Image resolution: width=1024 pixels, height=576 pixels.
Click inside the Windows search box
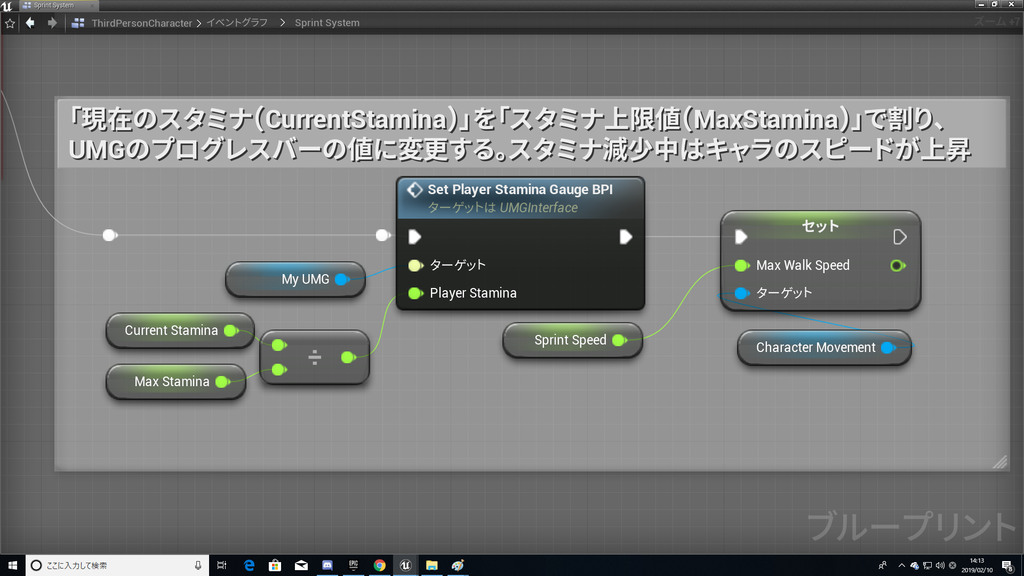point(110,565)
